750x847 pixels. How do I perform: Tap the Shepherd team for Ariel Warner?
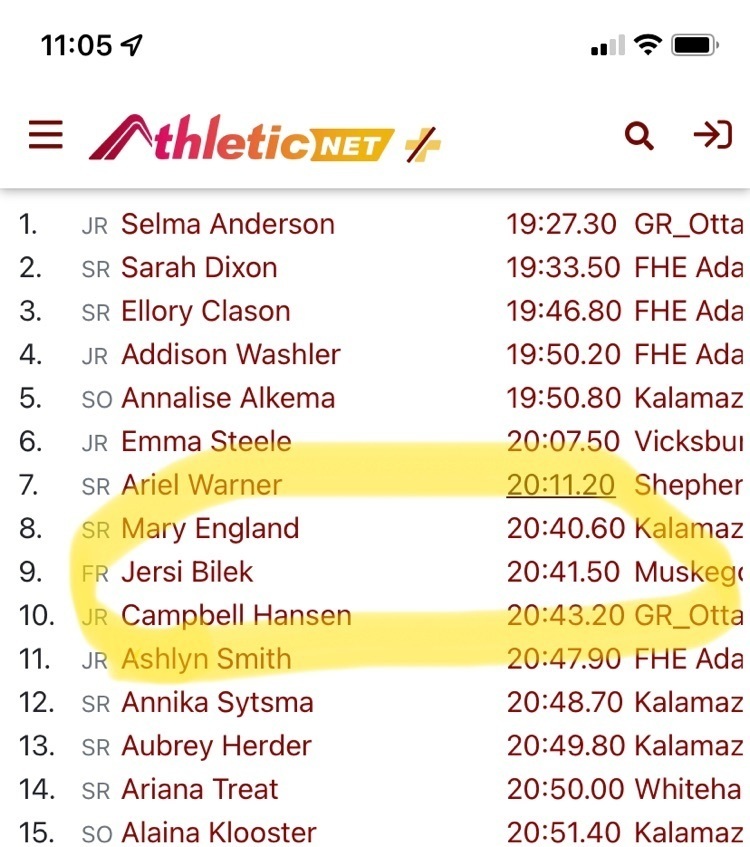(689, 485)
